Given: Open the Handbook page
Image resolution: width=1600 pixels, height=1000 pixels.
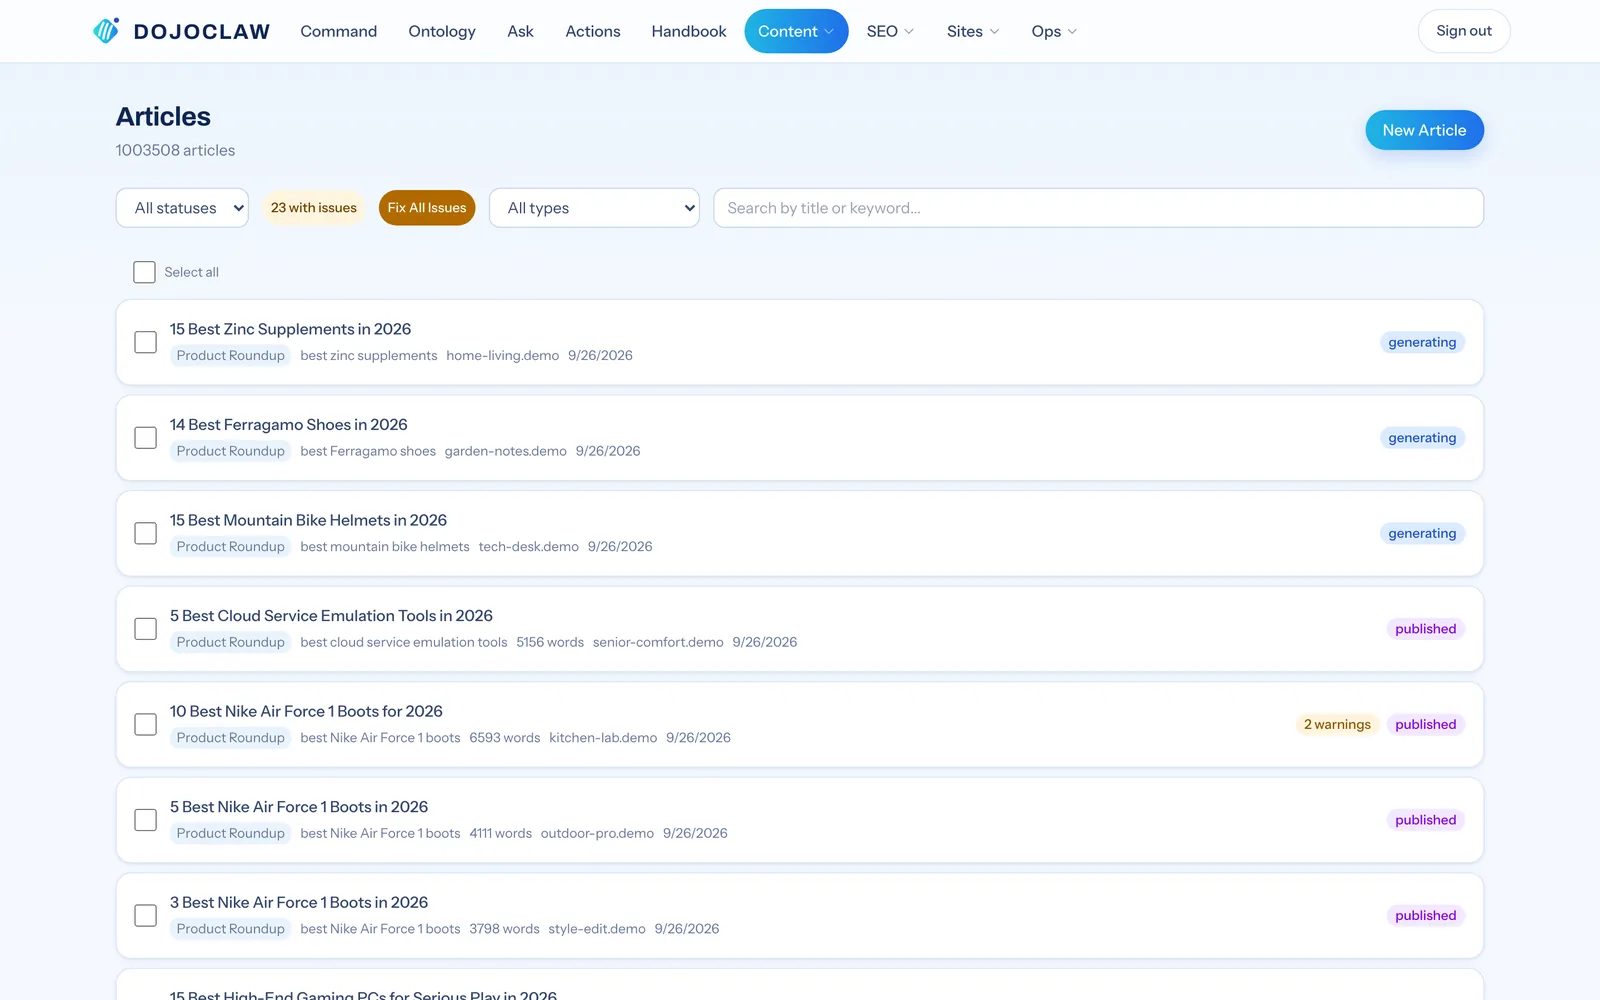Looking at the screenshot, I should 689,31.
